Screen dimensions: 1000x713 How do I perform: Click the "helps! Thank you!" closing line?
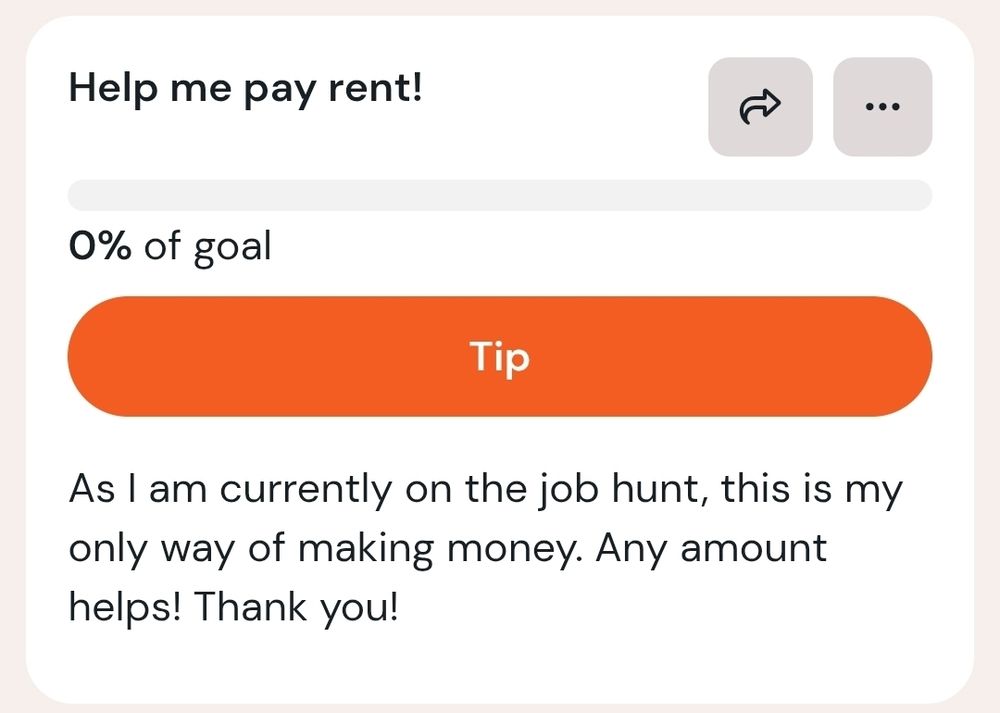coord(233,607)
